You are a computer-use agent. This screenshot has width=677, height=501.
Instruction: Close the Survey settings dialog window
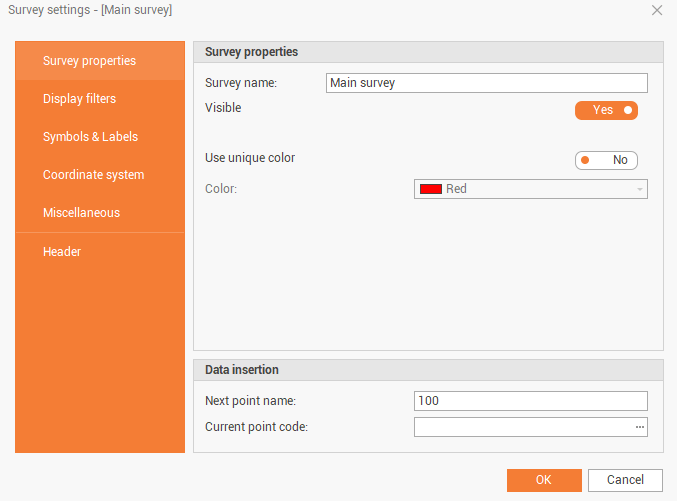(x=657, y=10)
